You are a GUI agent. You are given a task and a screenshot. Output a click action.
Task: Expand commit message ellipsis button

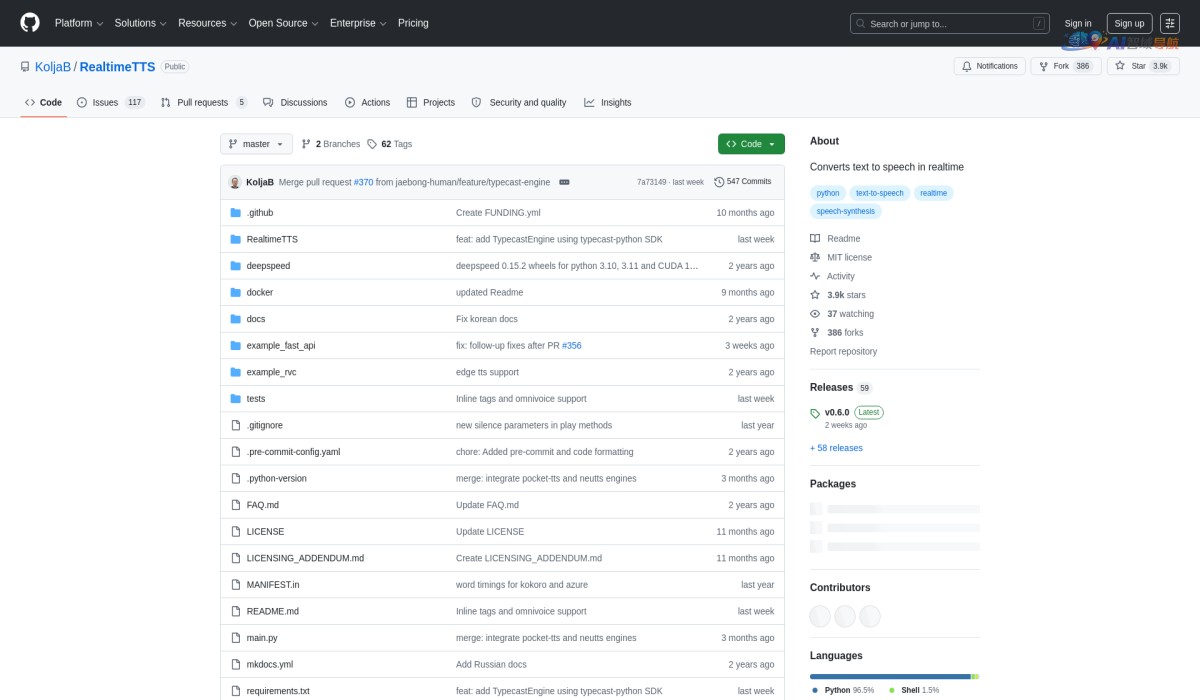[x=564, y=182]
